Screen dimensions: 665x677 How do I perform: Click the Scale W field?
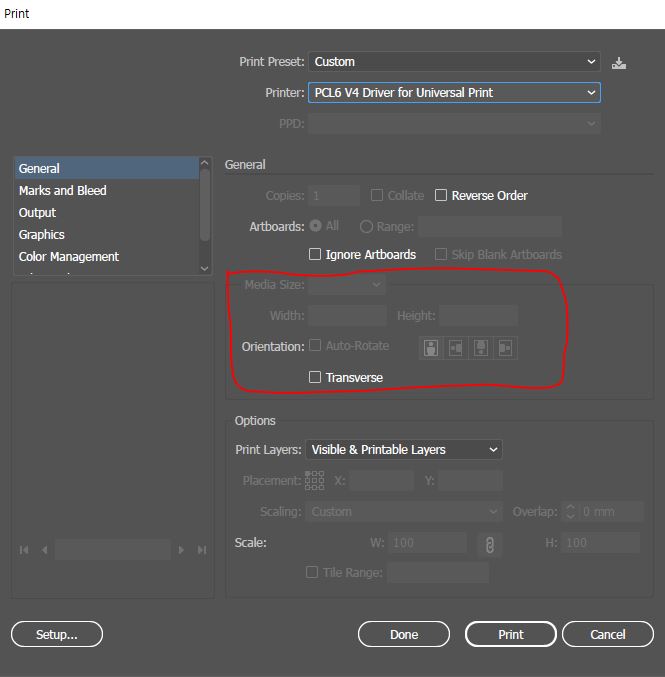point(428,543)
